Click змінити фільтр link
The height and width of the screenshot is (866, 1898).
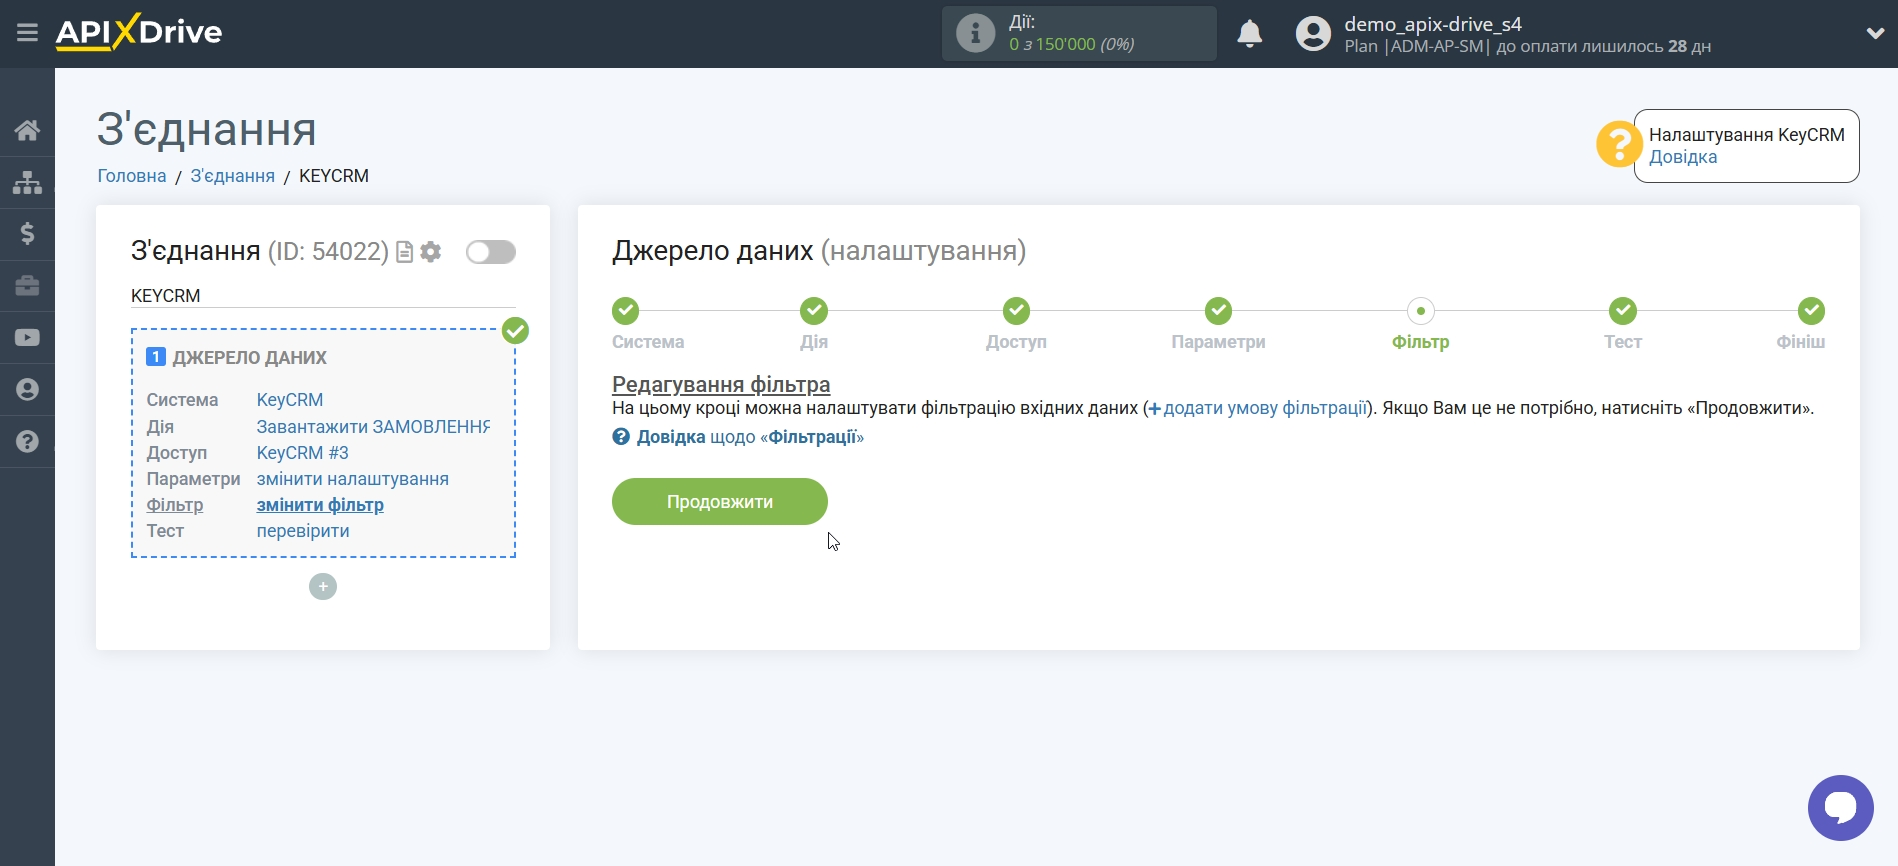320,505
